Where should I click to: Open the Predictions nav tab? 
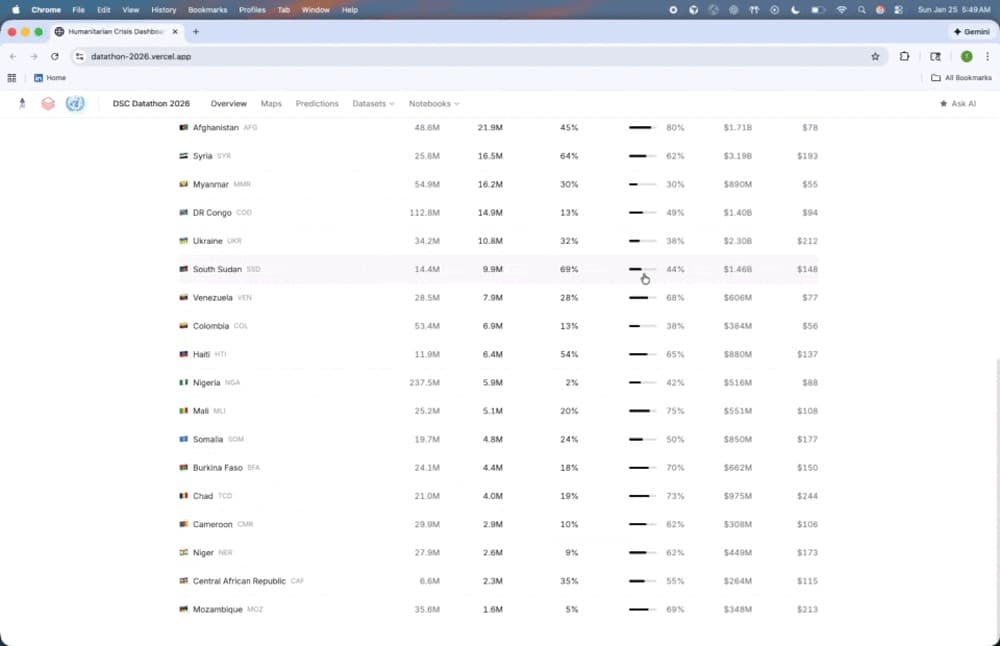coord(317,103)
